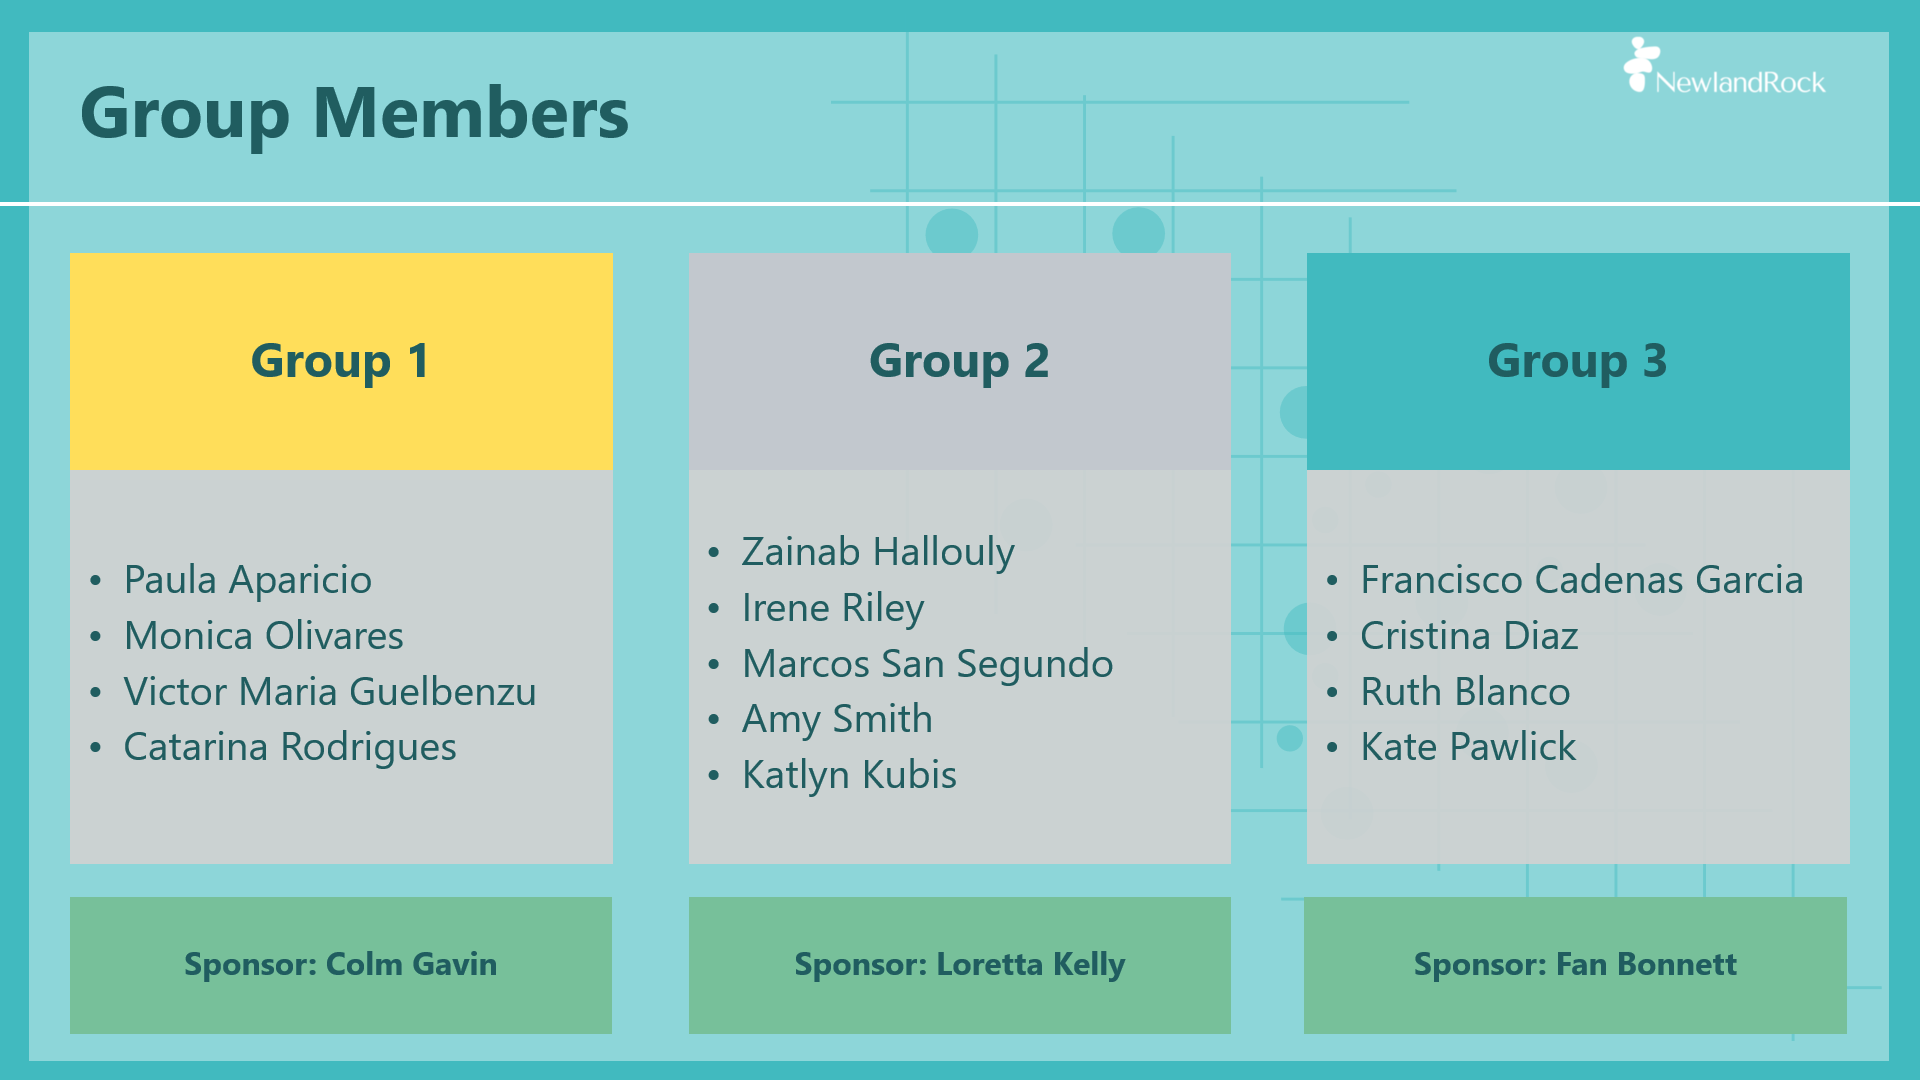Select Paula Aparicio in Group 1
This screenshot has width=1920, height=1080.
(247, 580)
